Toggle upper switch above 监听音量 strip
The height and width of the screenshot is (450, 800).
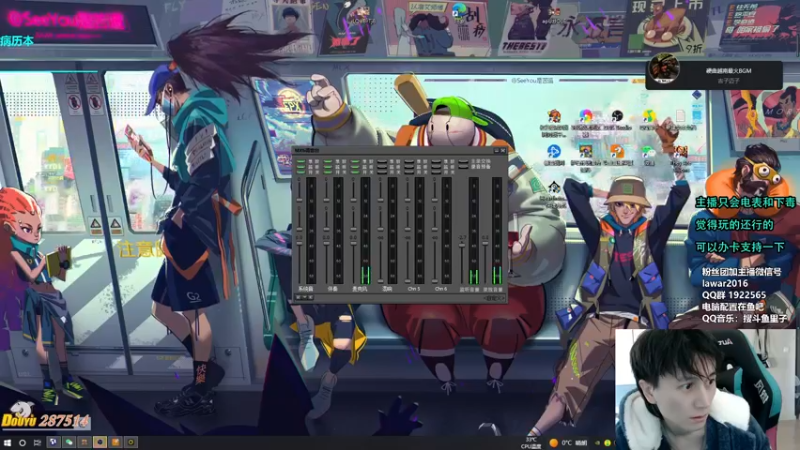click(463, 161)
